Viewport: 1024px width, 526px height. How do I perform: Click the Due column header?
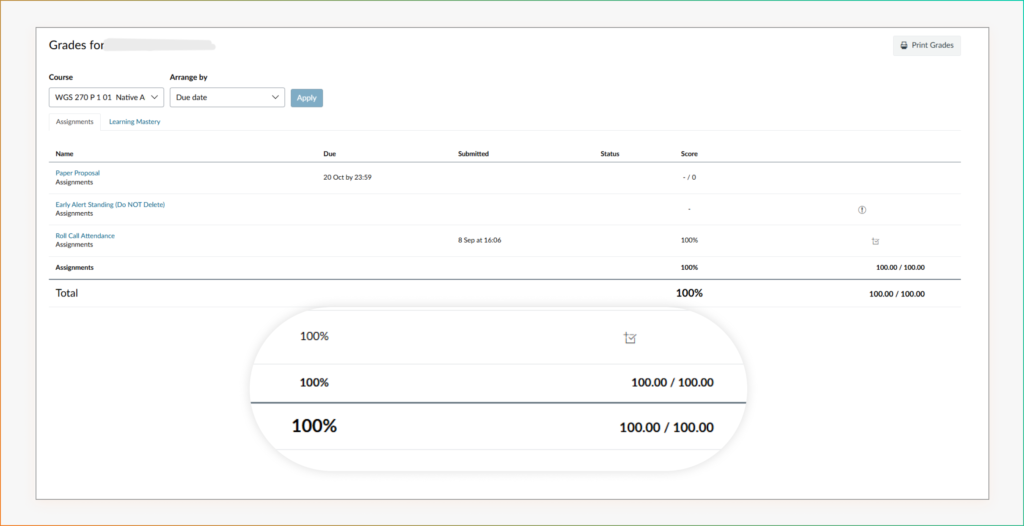coord(329,154)
